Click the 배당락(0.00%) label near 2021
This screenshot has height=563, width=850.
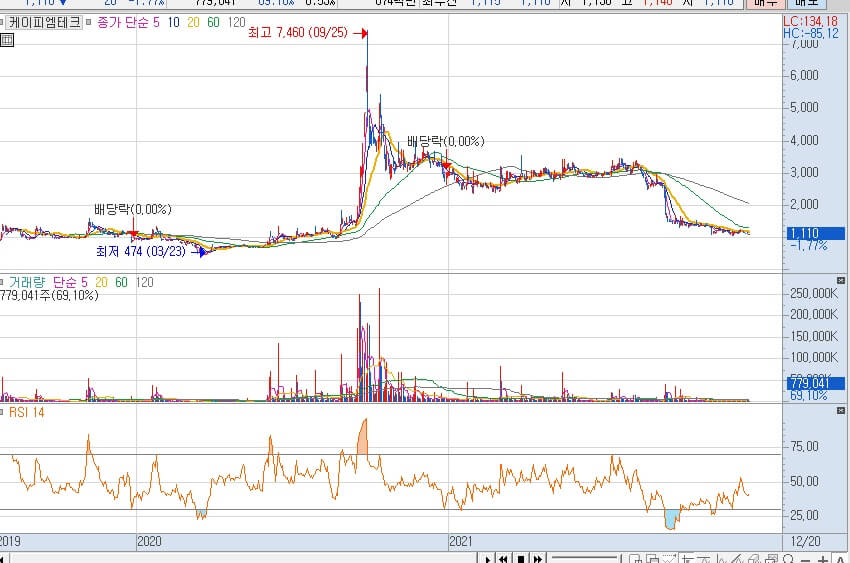point(446,141)
